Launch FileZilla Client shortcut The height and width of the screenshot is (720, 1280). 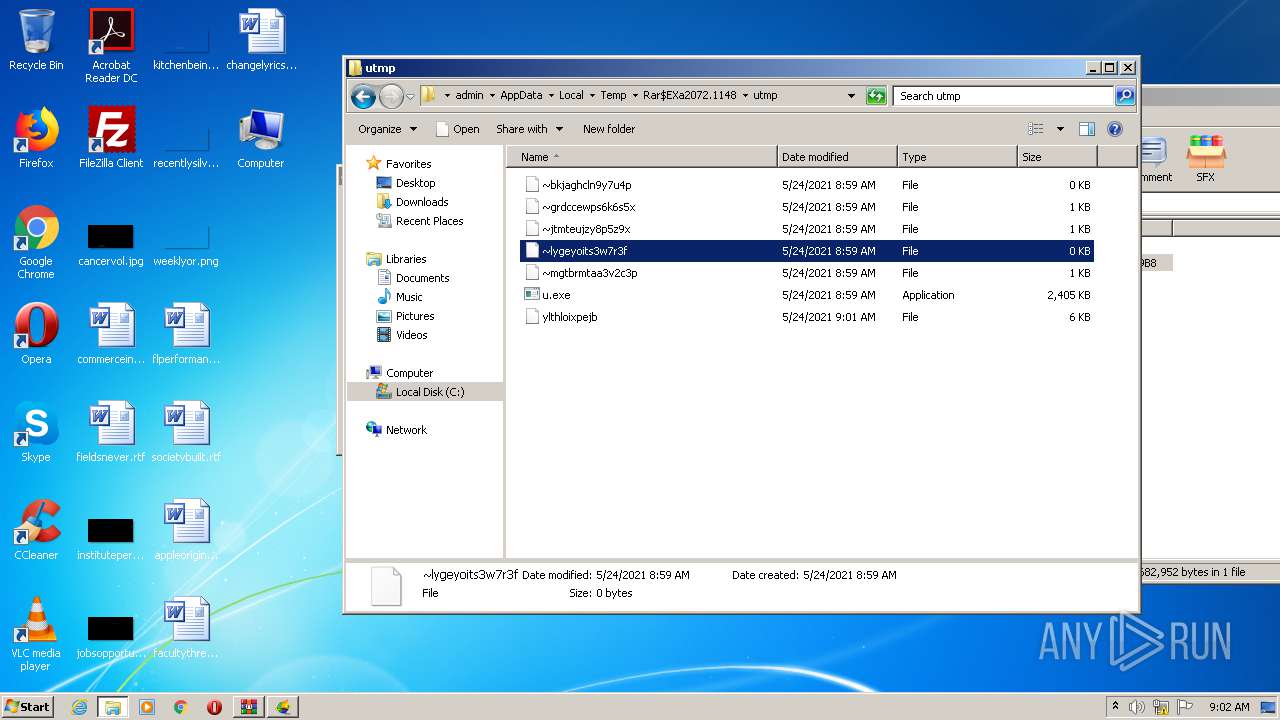111,138
